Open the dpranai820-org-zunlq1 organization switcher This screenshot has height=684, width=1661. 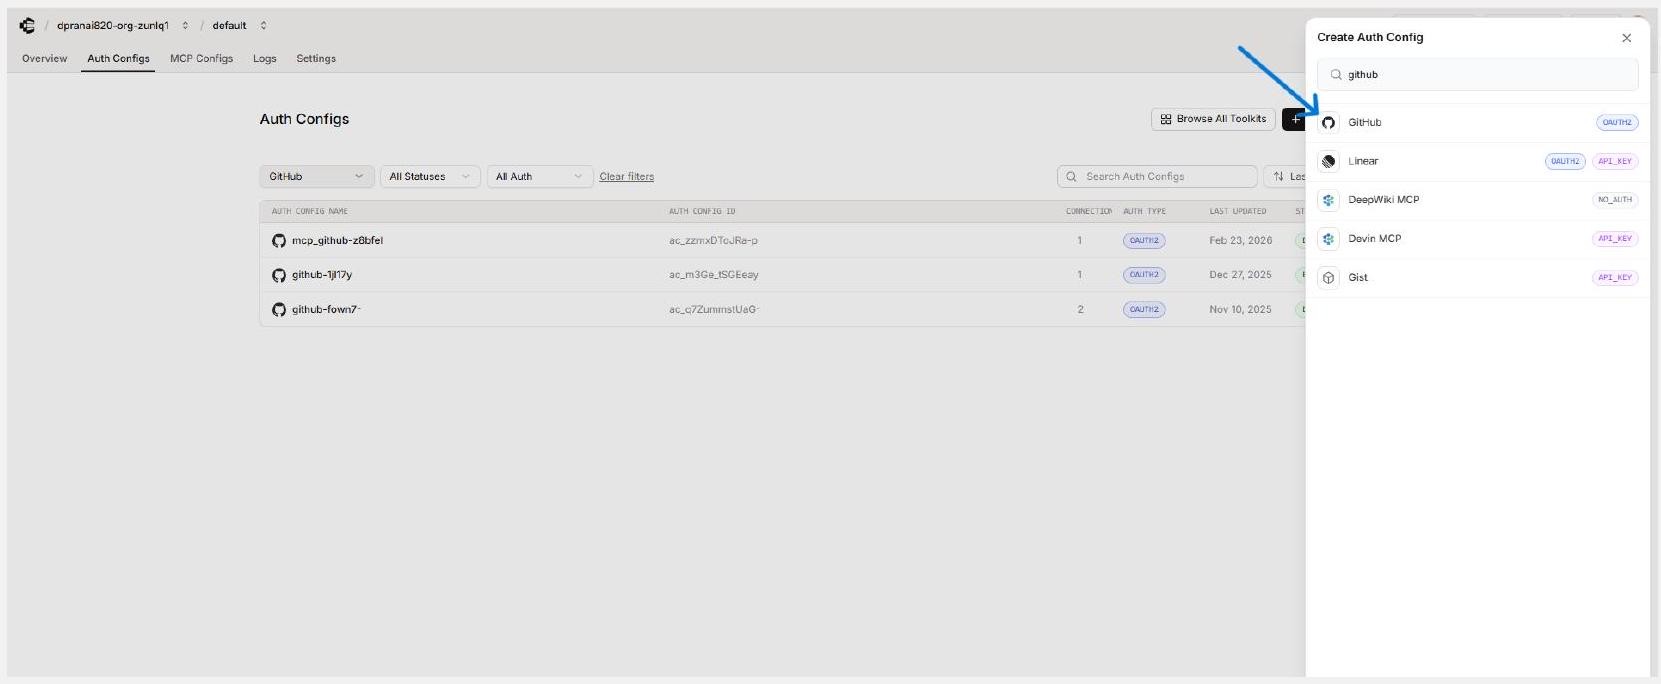coord(122,25)
